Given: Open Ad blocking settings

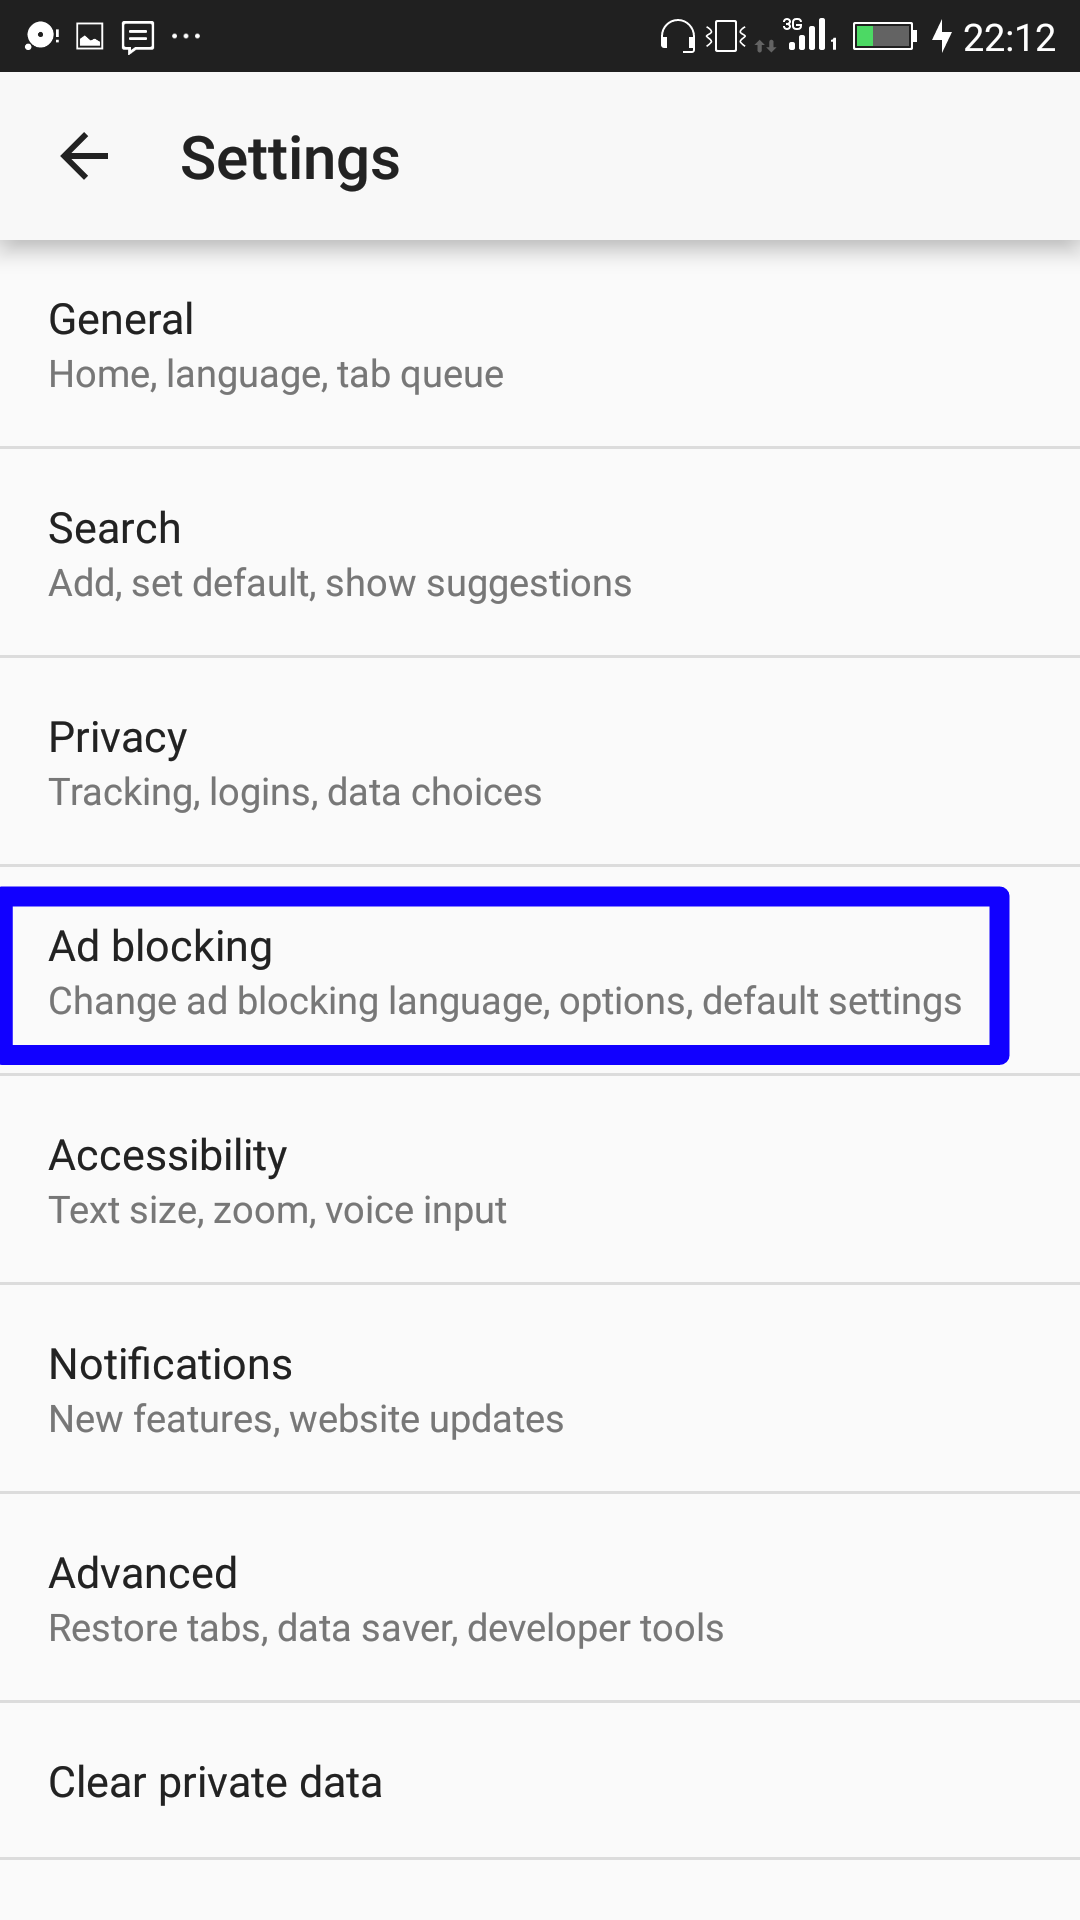Looking at the screenshot, I should pyautogui.click(x=540, y=971).
